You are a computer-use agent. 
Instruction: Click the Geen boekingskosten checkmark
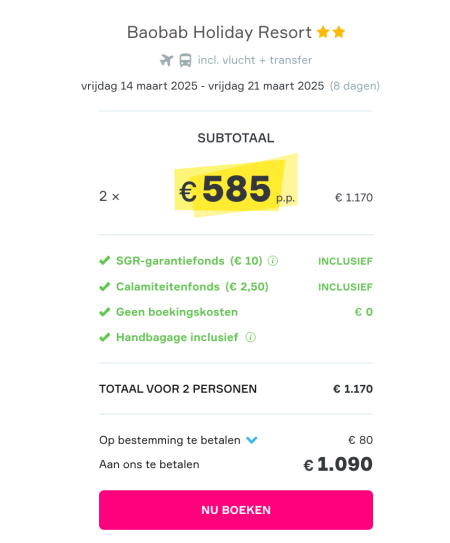click(x=105, y=312)
